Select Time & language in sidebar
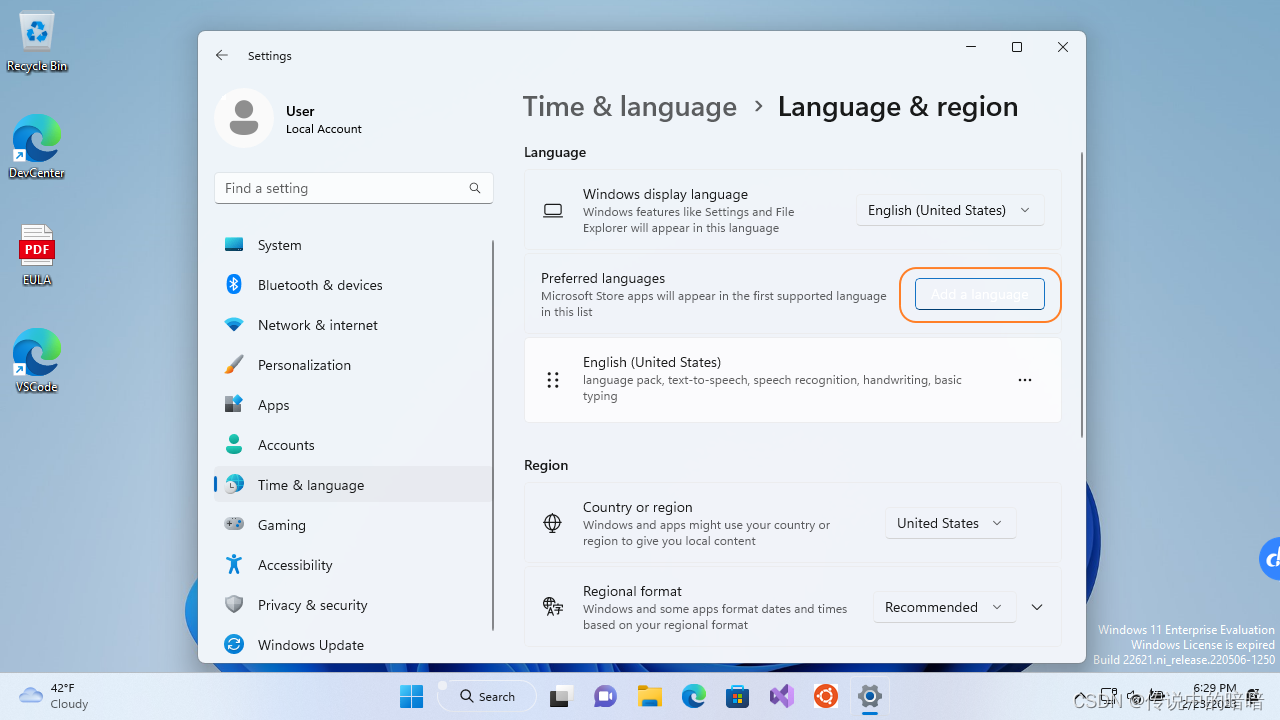Image resolution: width=1280 pixels, height=720 pixels. coord(353,485)
